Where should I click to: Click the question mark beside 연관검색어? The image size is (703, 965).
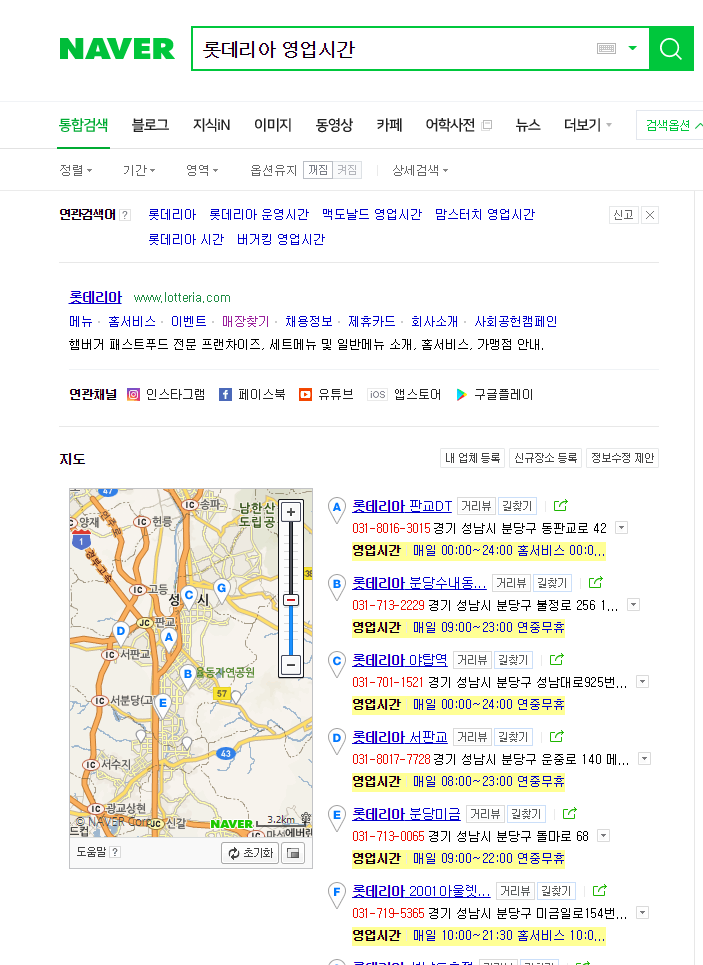[125, 215]
